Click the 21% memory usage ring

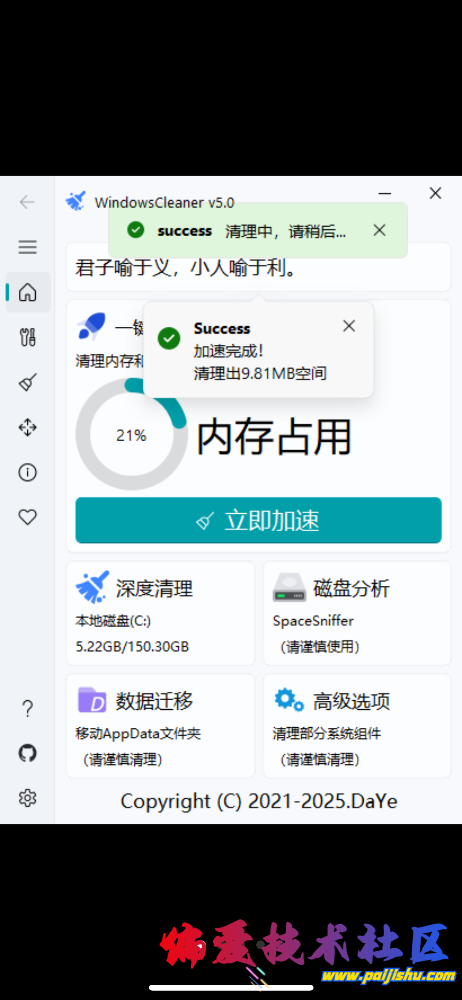click(131, 435)
